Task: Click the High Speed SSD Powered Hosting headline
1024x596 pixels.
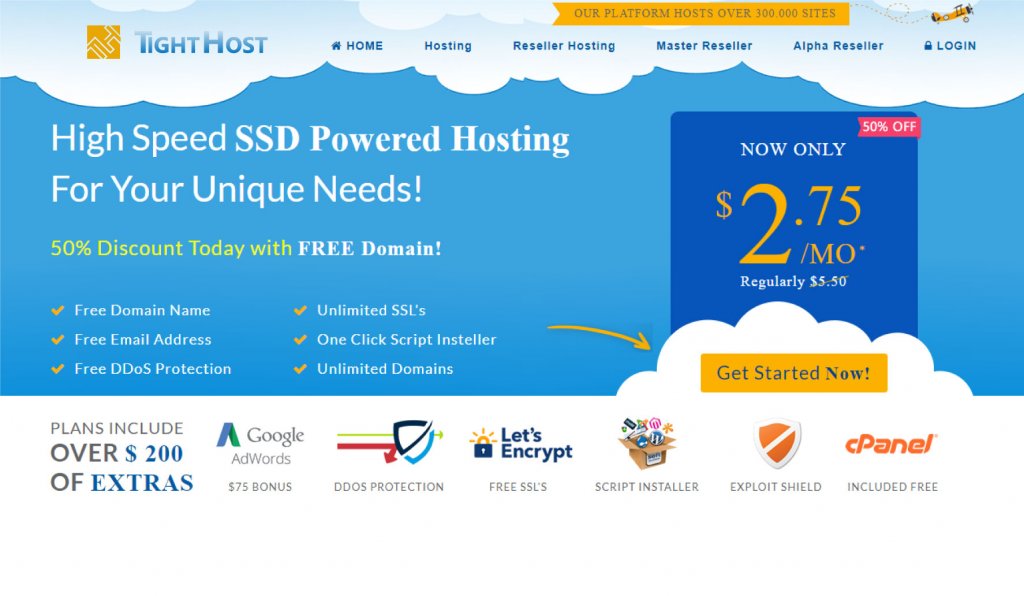Action: point(310,139)
